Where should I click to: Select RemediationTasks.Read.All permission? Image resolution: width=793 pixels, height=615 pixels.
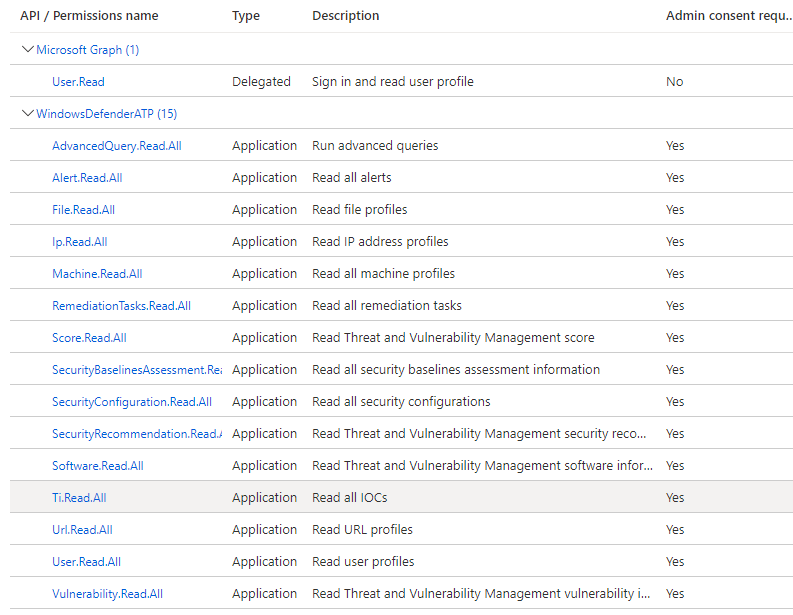tap(121, 306)
